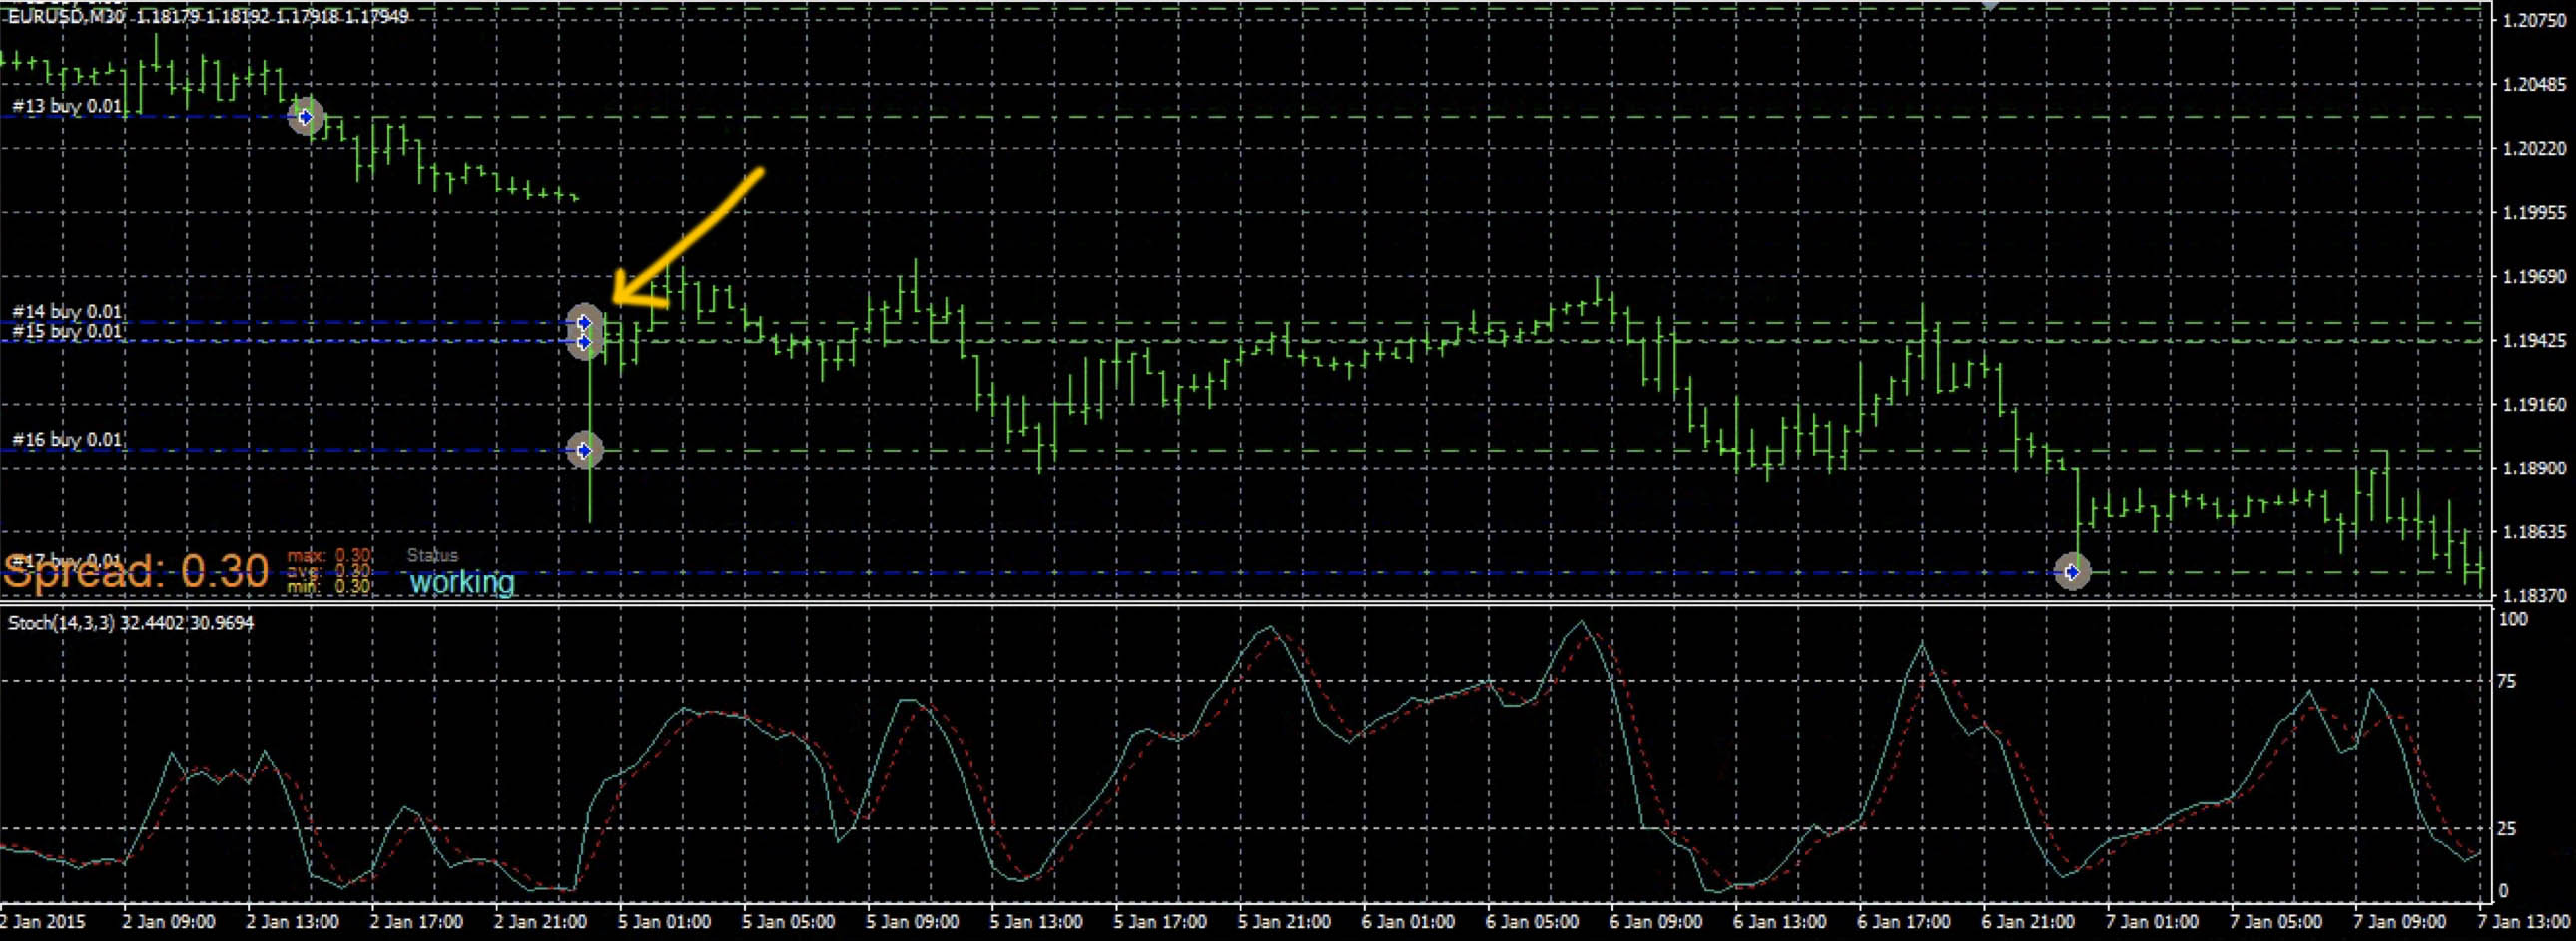
Task: Click the '6 Jan 09:00' time axis label
Action: 1656,921
